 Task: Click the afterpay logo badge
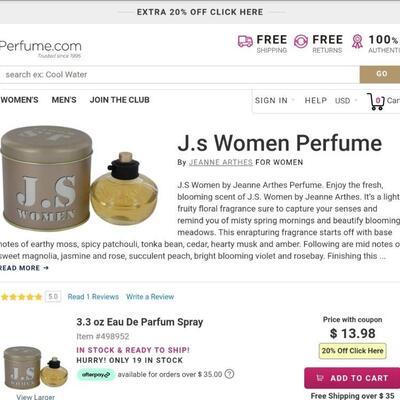click(96, 375)
